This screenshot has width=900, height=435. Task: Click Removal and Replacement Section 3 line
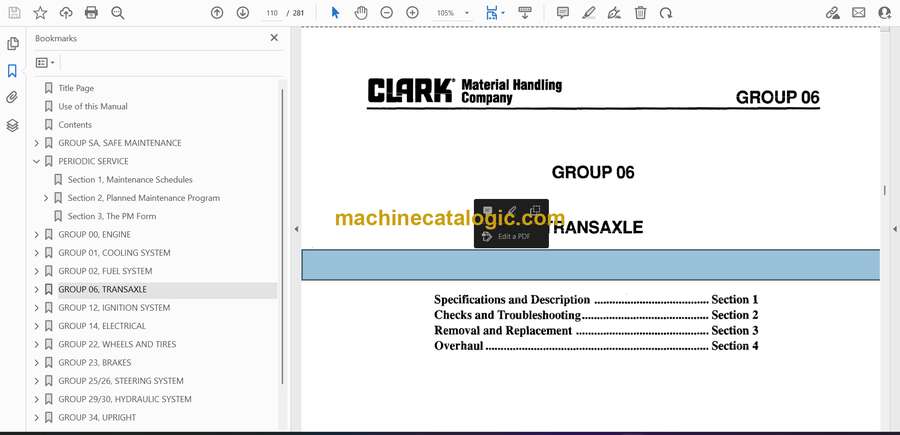coord(596,331)
